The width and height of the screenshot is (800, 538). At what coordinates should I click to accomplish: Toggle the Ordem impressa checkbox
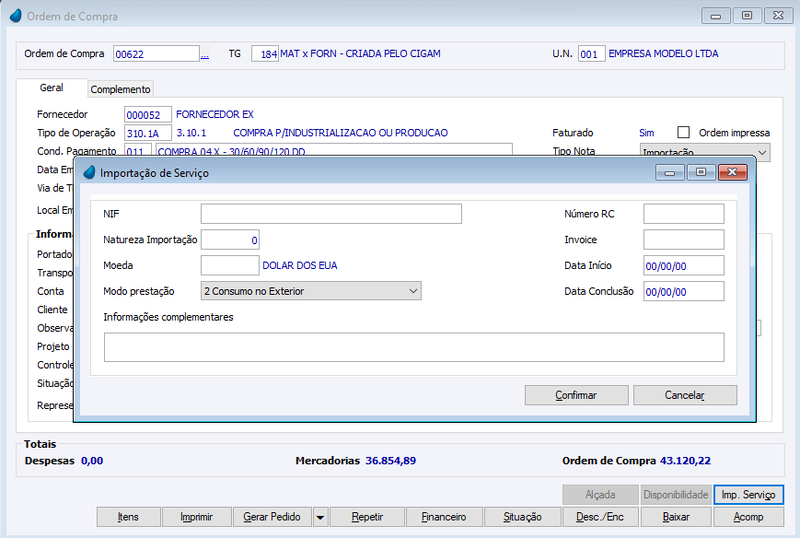(683, 132)
